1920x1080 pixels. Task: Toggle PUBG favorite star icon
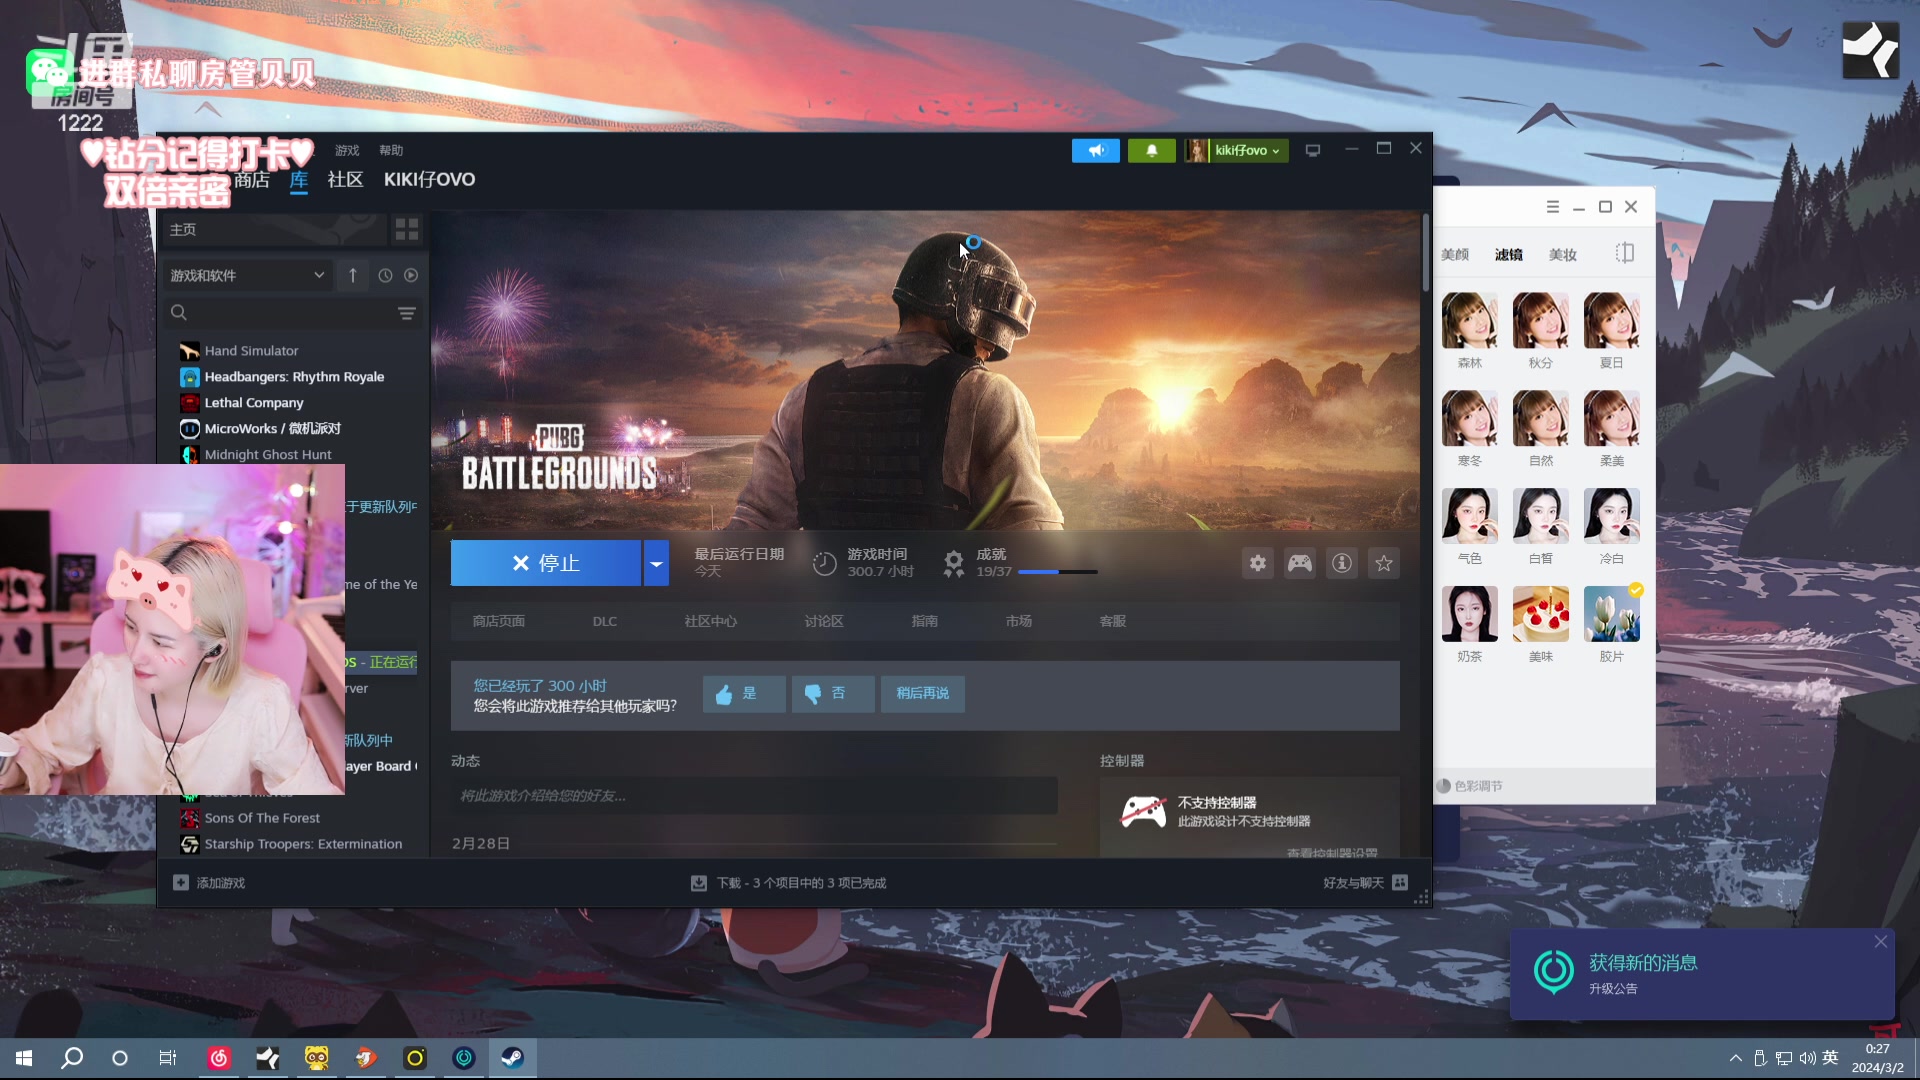tap(1383, 563)
